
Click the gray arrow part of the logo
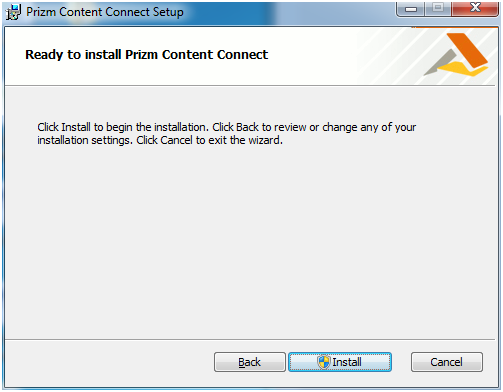(439, 63)
